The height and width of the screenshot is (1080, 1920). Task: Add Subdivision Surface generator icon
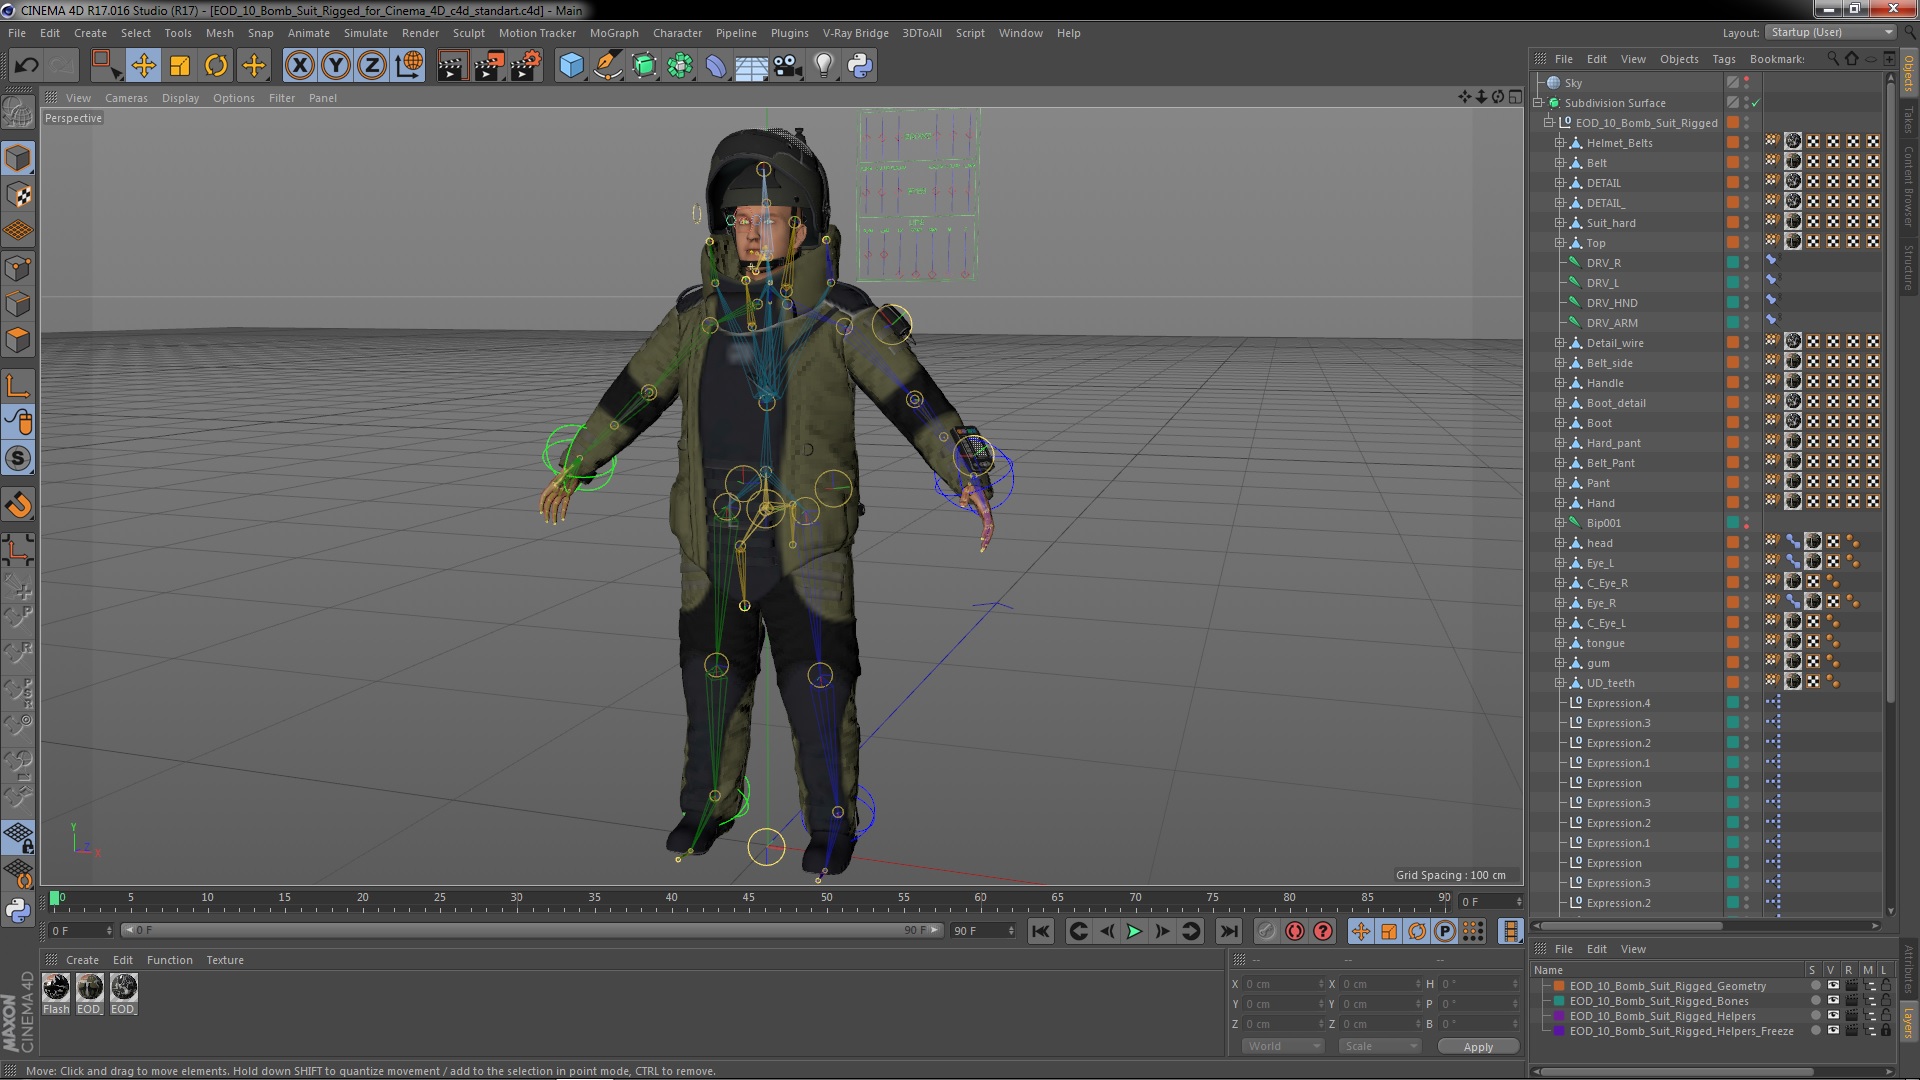click(645, 66)
